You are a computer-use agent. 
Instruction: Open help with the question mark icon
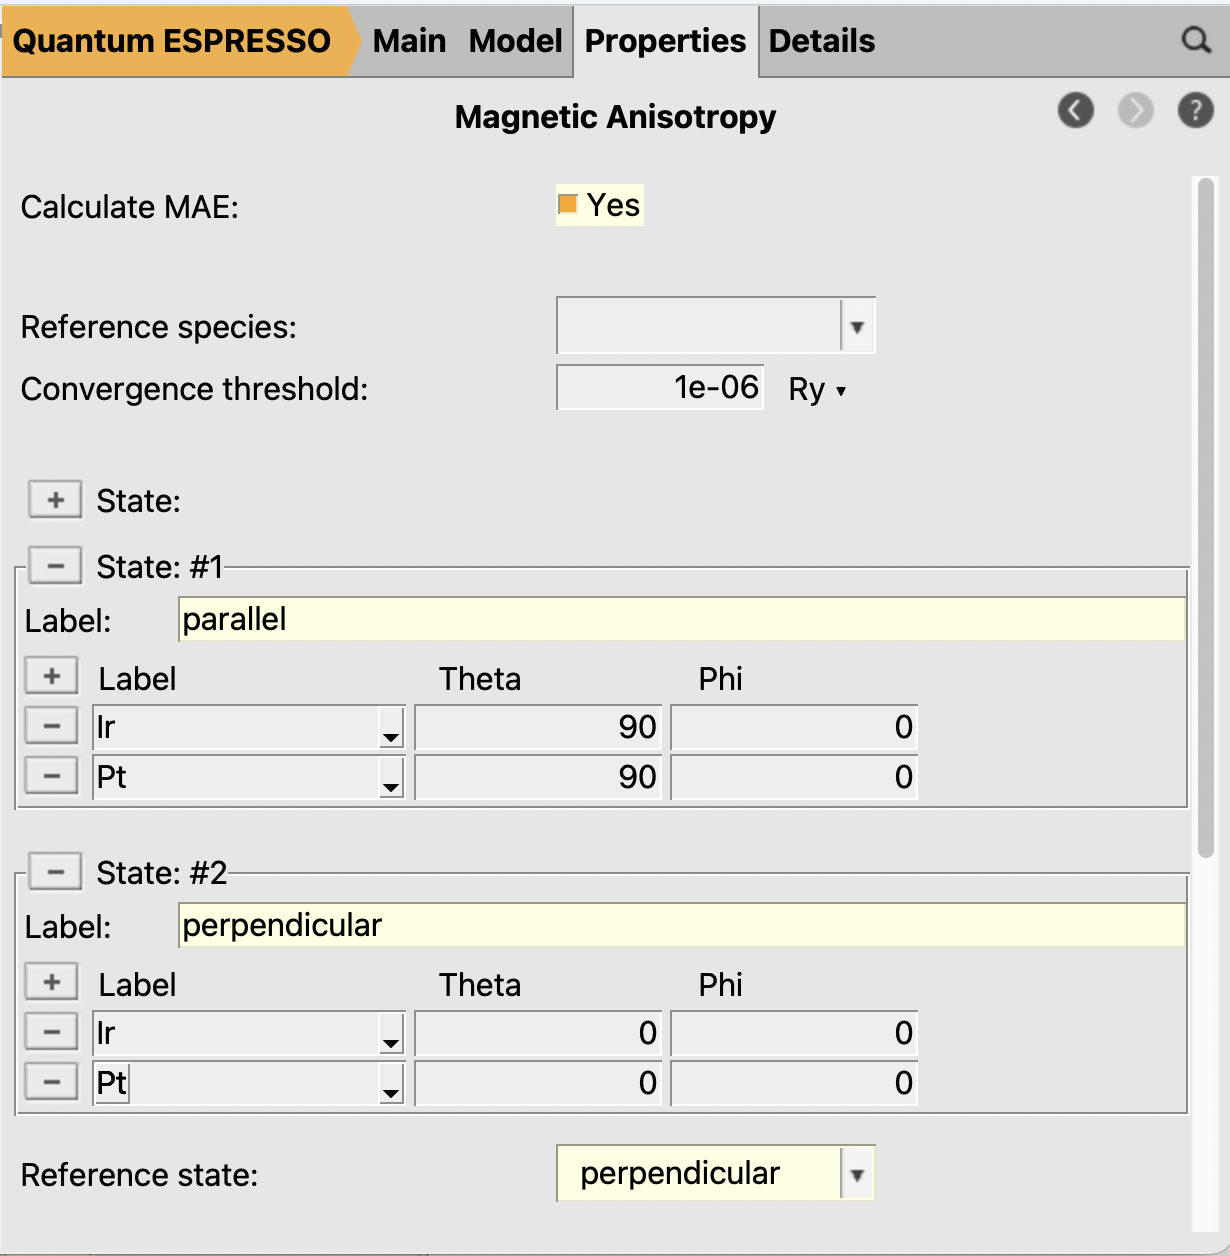[x=1195, y=110]
